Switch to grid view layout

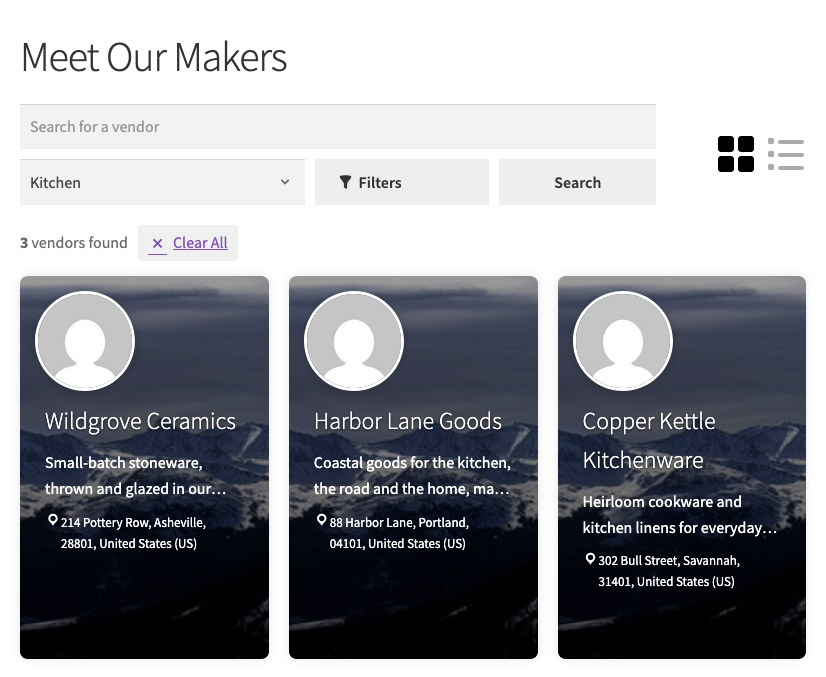735,154
